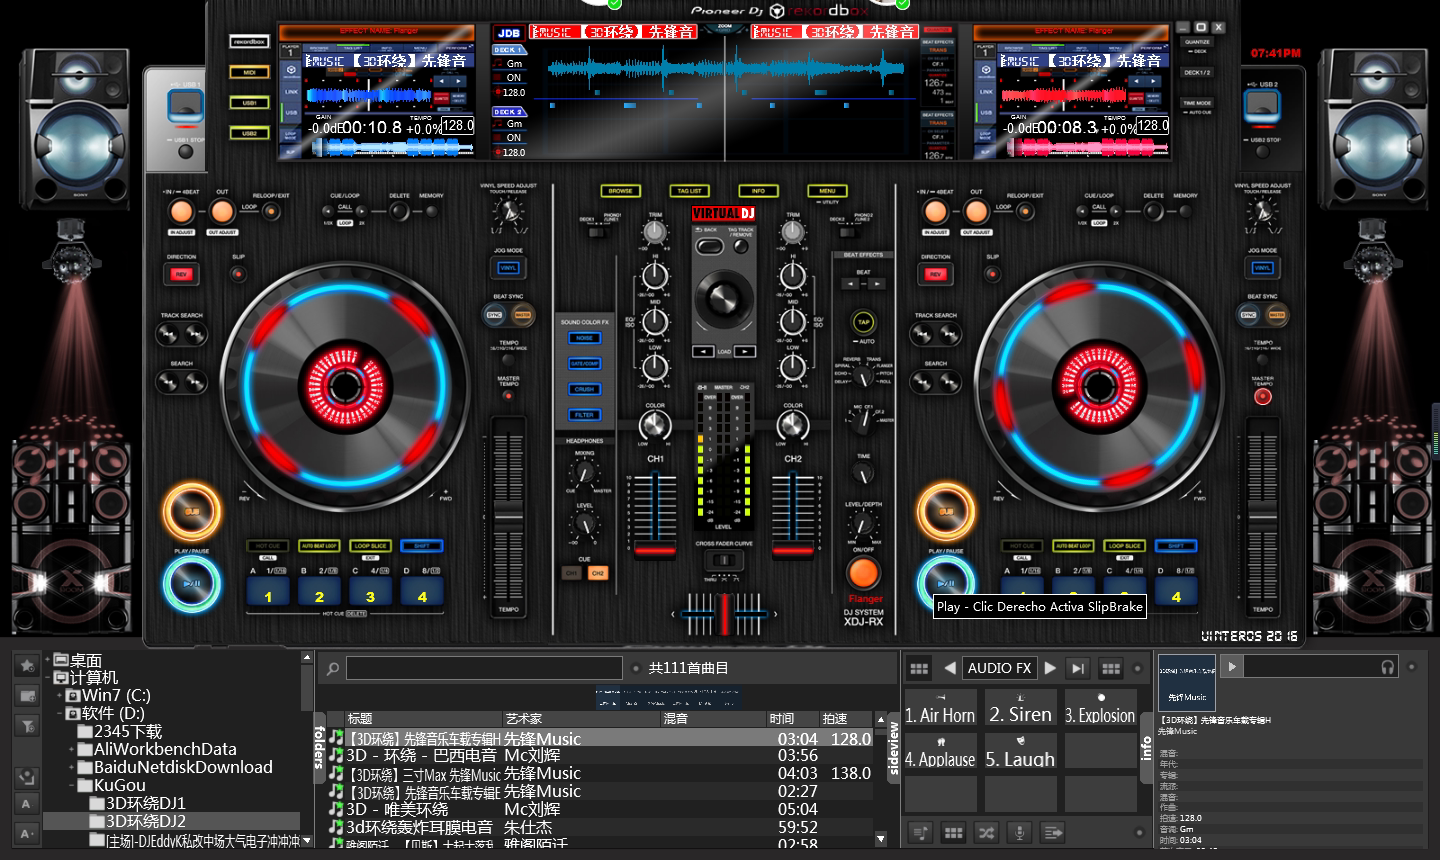Click the playlist note icon below sampler
This screenshot has width=1440, height=860.
[921, 832]
